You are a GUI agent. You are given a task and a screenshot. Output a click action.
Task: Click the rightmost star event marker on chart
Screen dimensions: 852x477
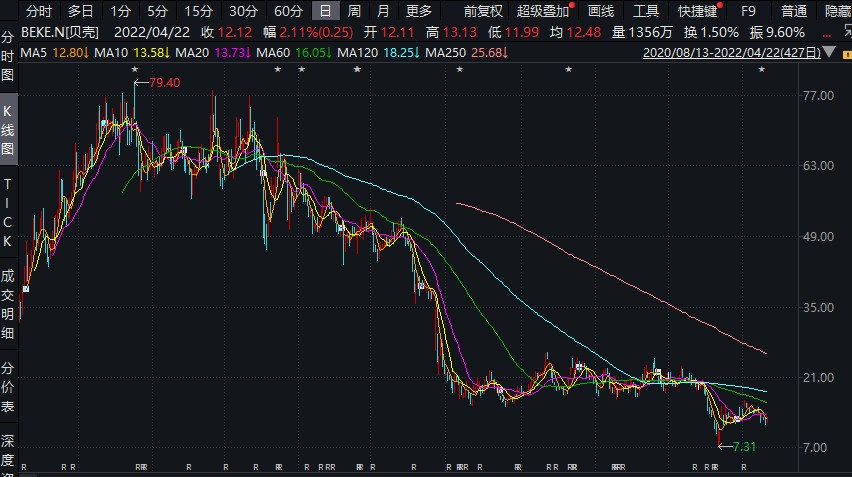[762, 69]
